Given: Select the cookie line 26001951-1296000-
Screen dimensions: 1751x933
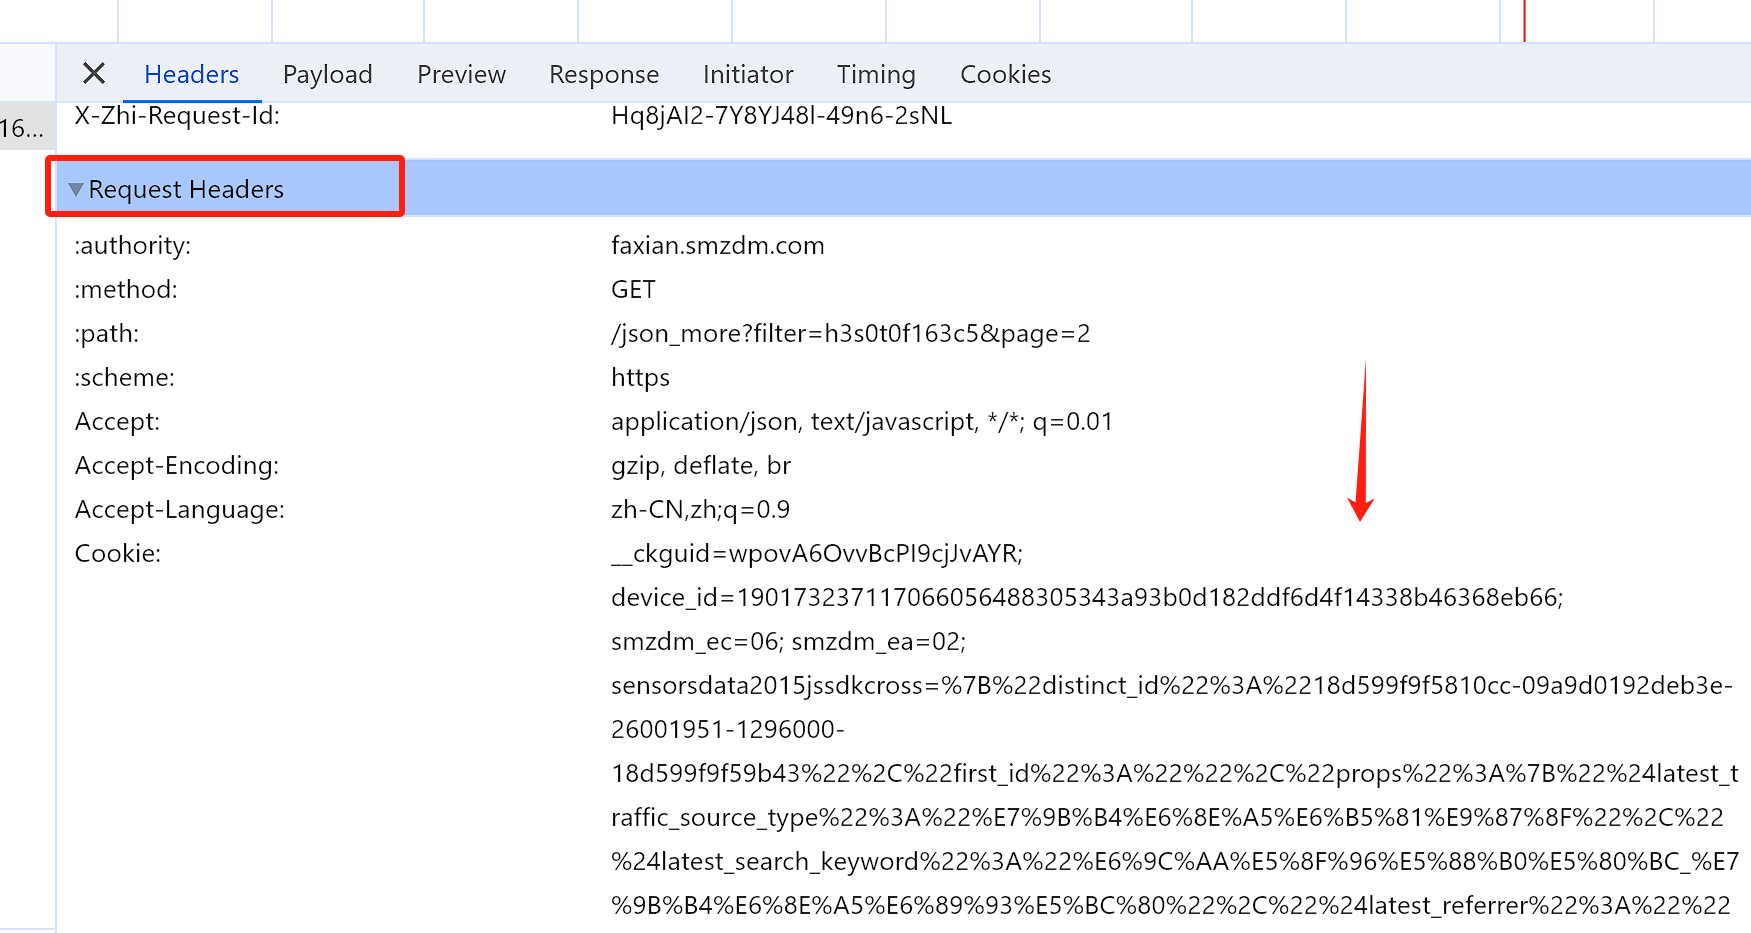Looking at the screenshot, I should [x=728, y=730].
